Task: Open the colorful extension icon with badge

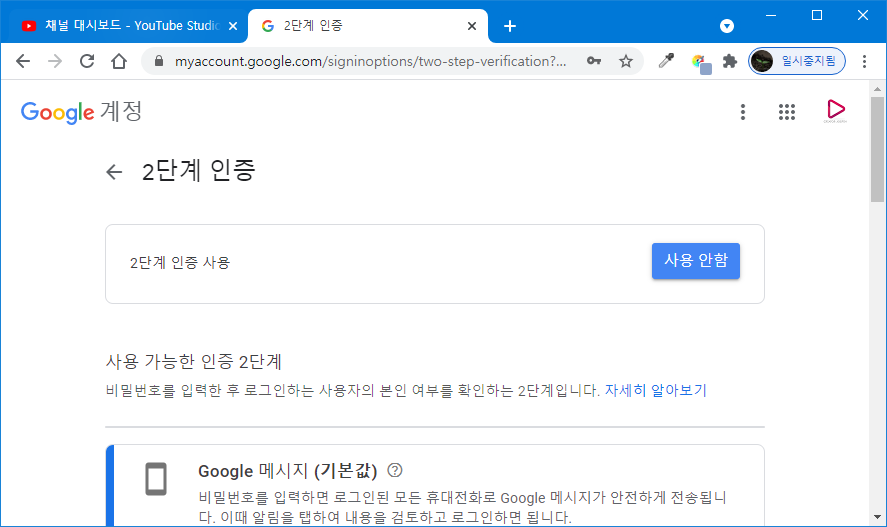Action: [701, 63]
